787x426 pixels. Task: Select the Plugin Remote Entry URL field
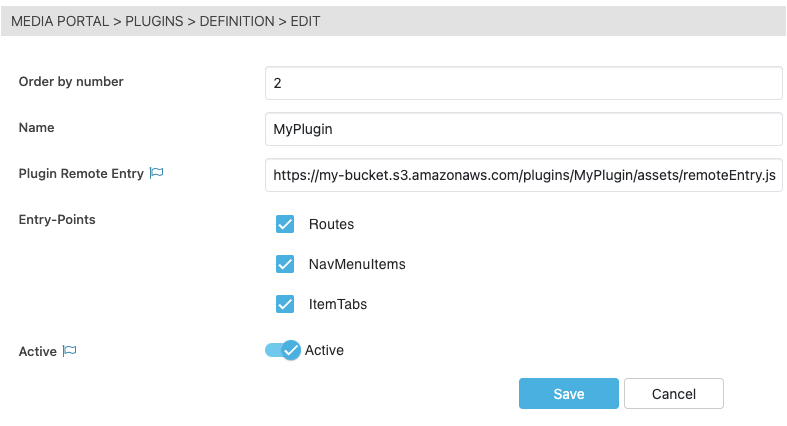point(523,174)
